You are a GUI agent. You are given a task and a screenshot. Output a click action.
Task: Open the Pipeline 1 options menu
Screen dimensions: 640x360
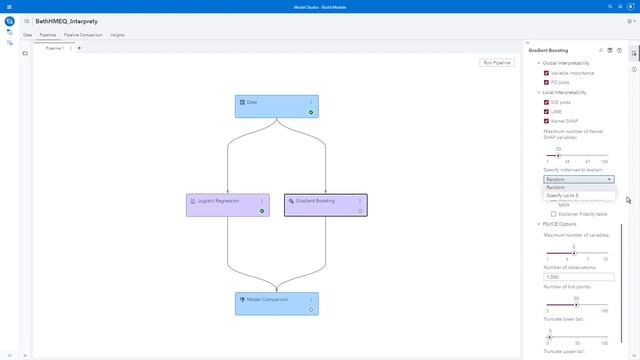coord(71,48)
